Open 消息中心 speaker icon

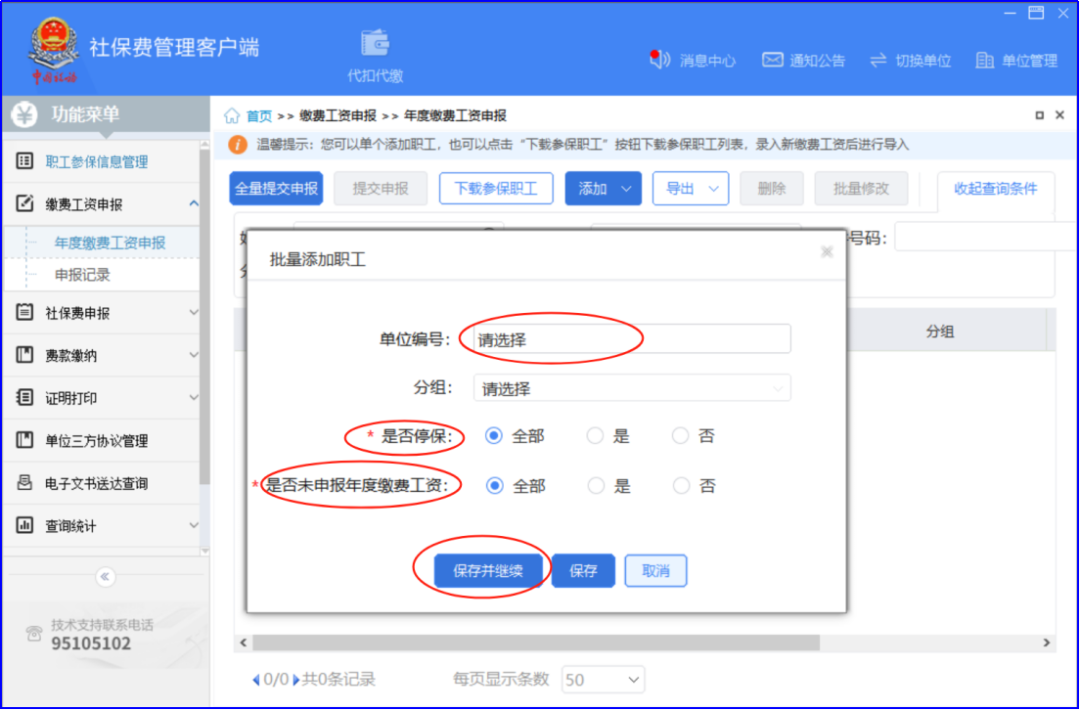click(x=659, y=60)
